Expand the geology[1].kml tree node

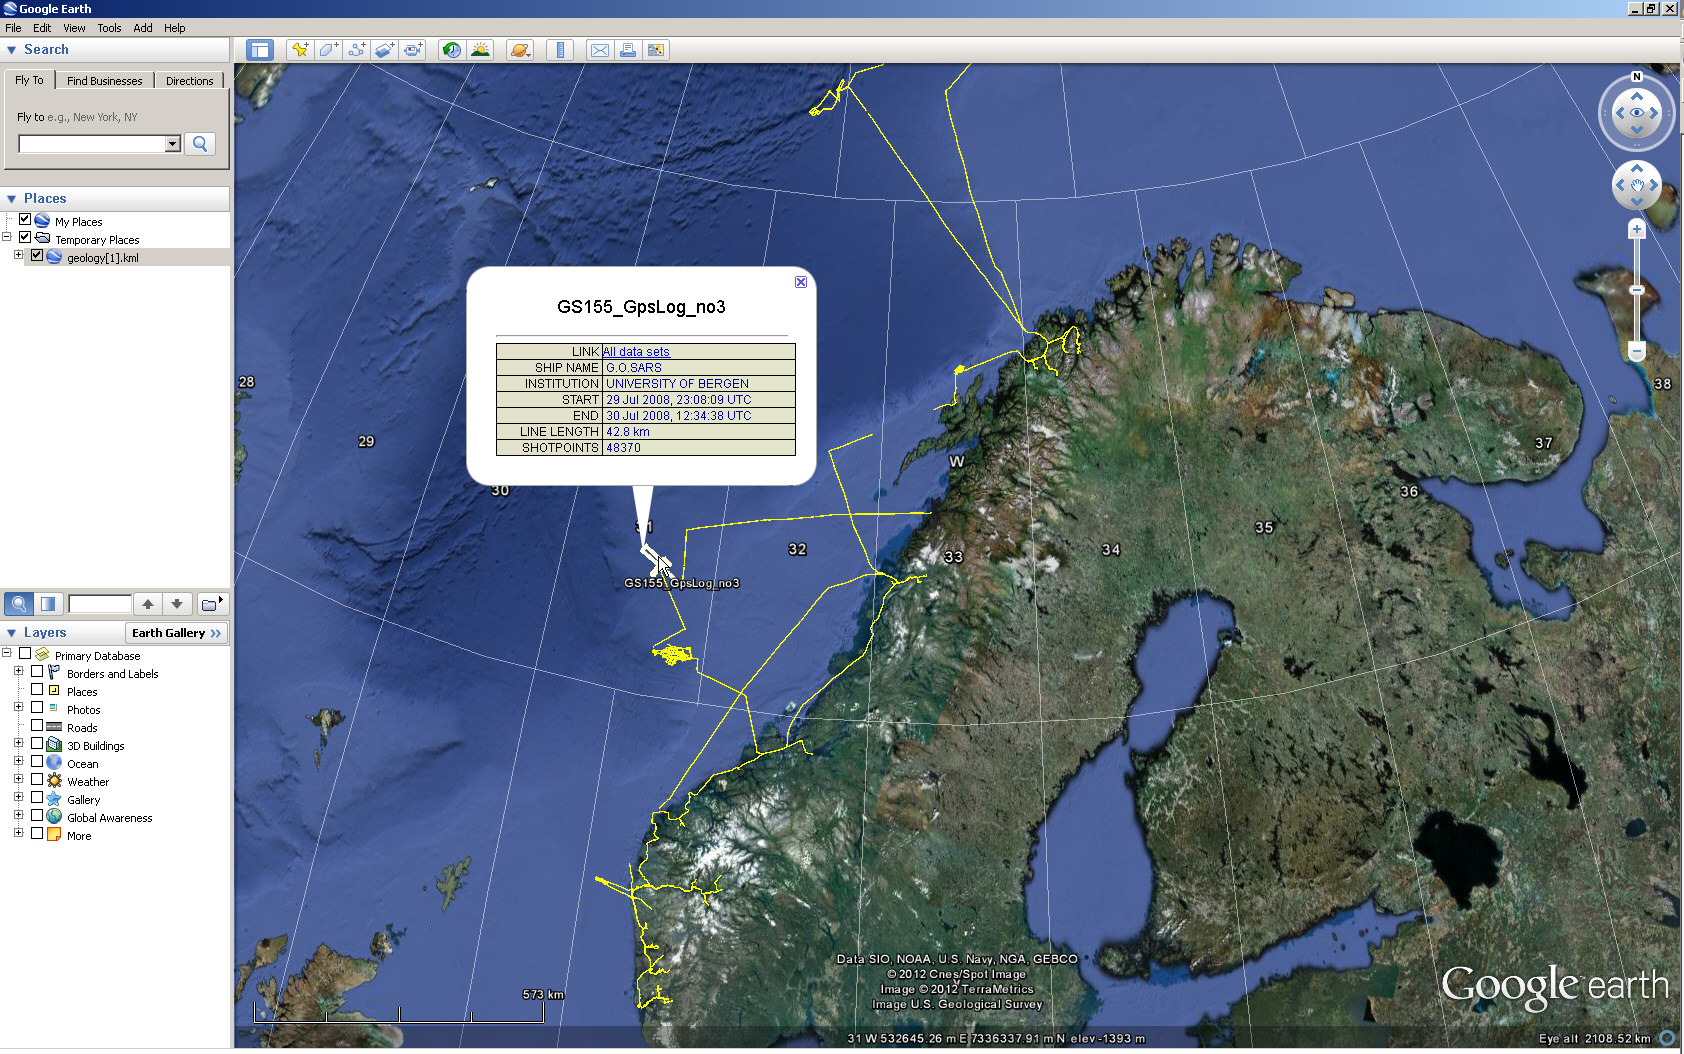[x=18, y=256]
